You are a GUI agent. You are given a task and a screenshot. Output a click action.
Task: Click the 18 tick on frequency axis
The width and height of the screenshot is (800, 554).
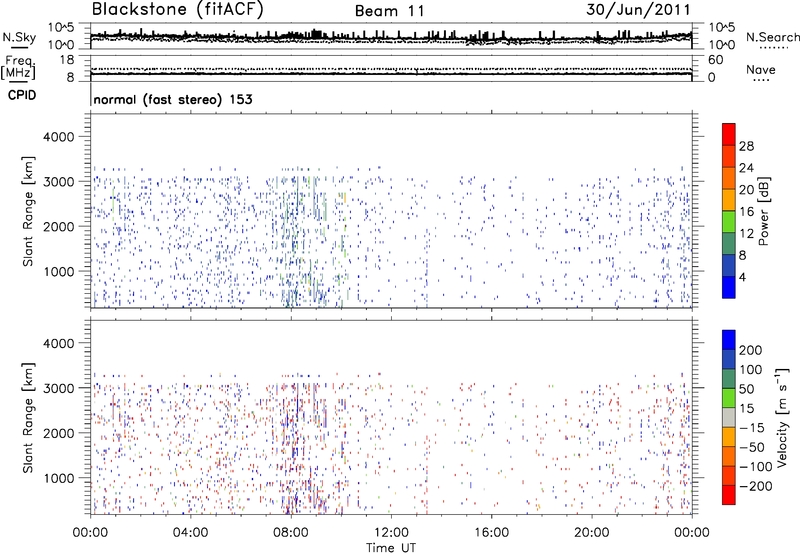[67, 60]
